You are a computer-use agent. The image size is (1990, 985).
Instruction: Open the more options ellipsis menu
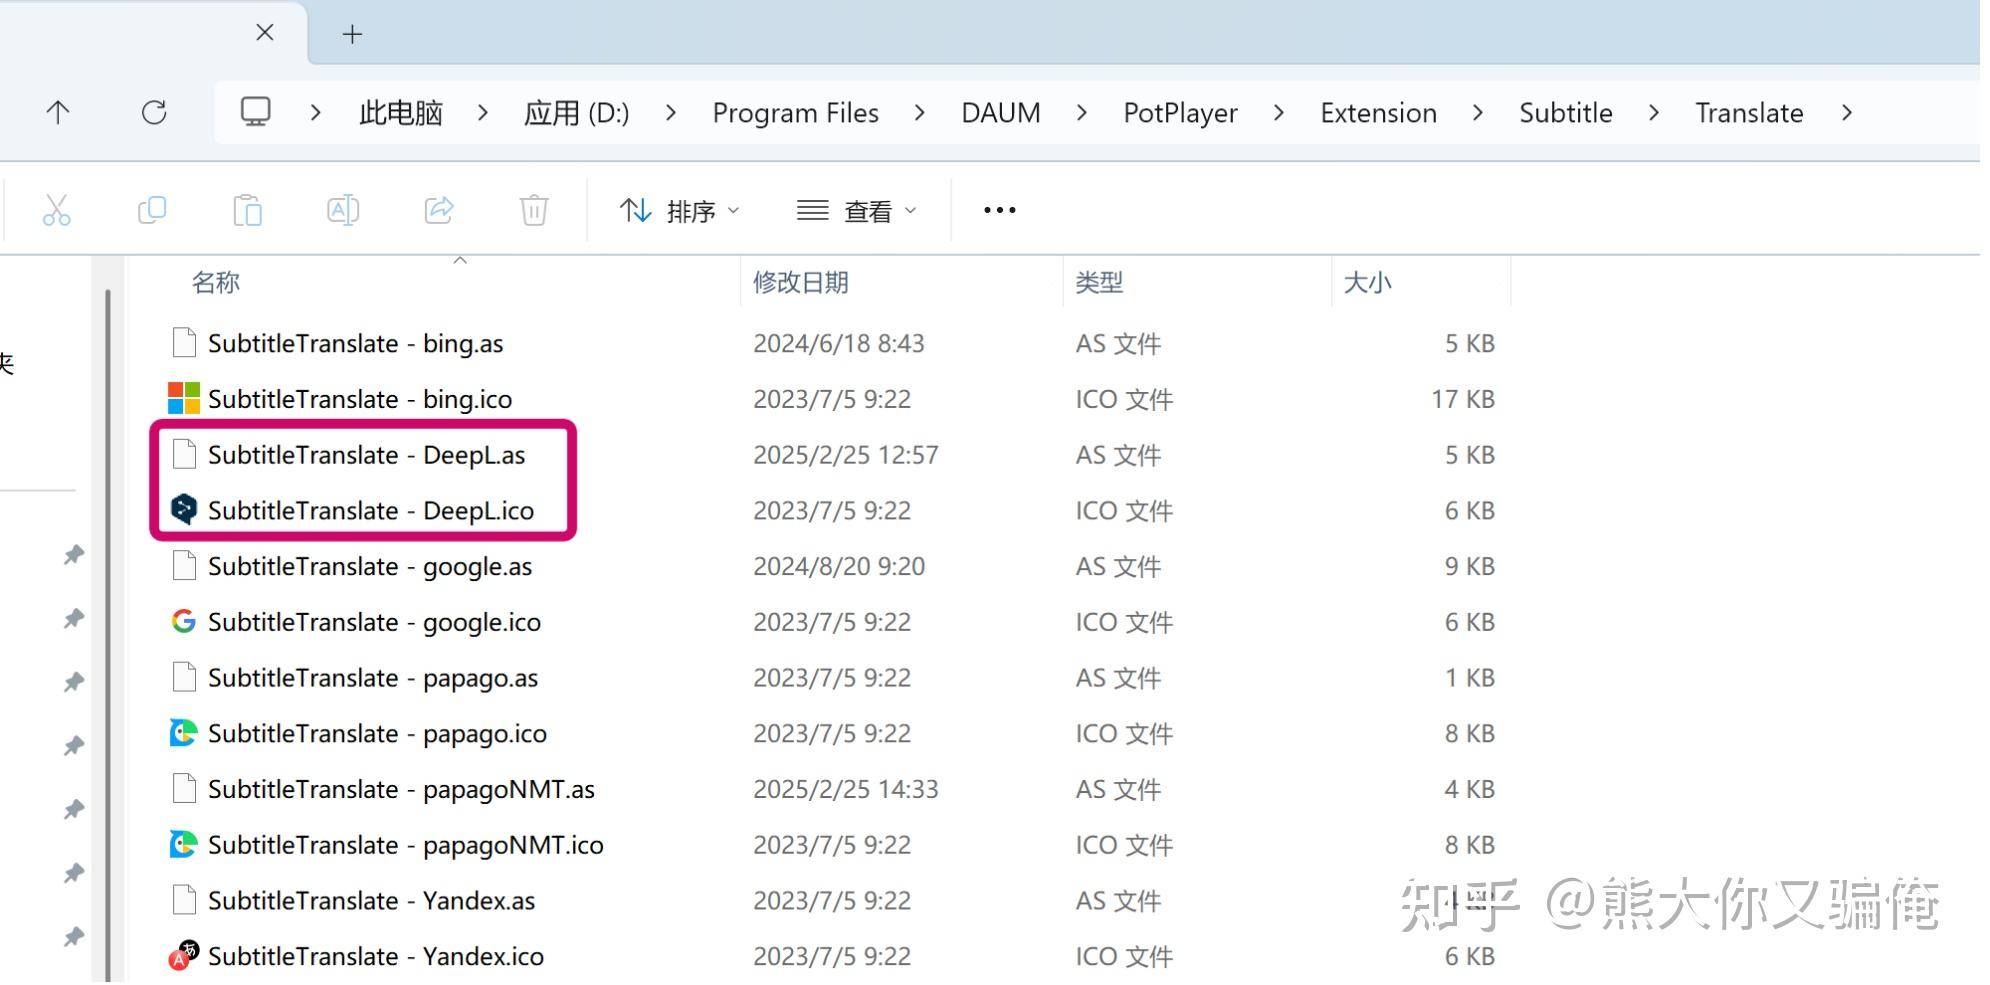pyautogui.click(x=1000, y=210)
